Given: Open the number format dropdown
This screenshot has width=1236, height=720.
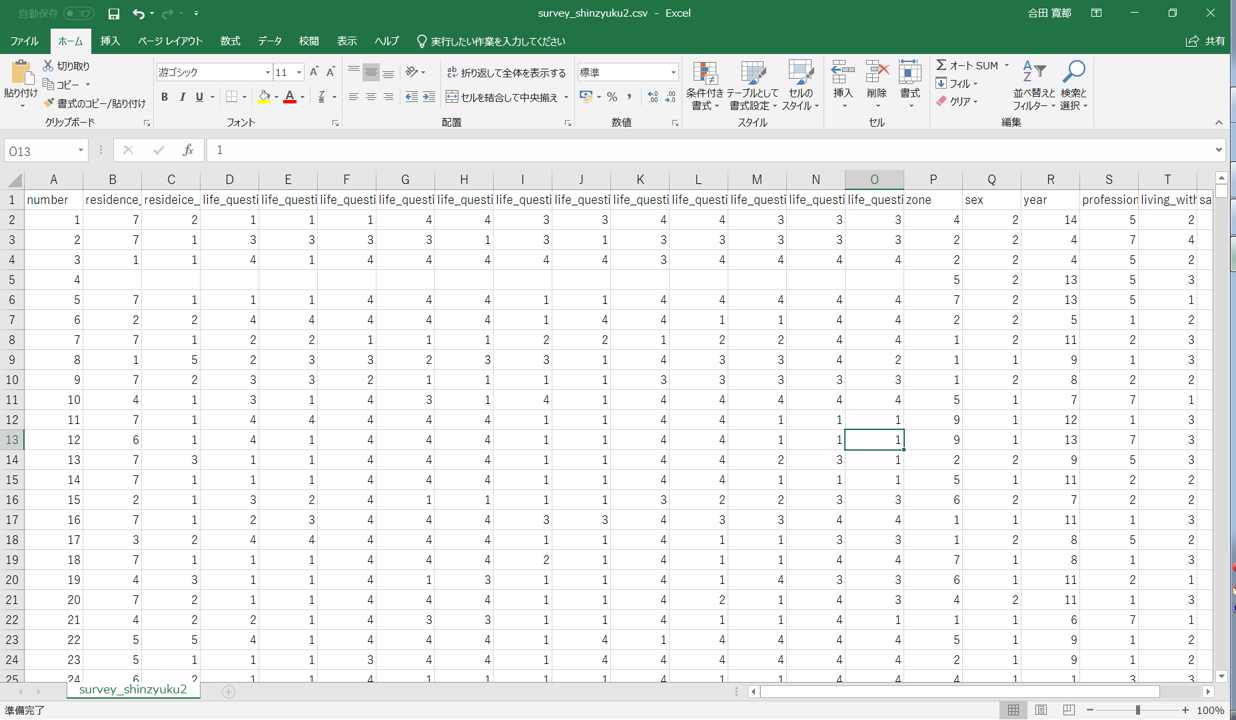Looking at the screenshot, I should click(x=673, y=73).
